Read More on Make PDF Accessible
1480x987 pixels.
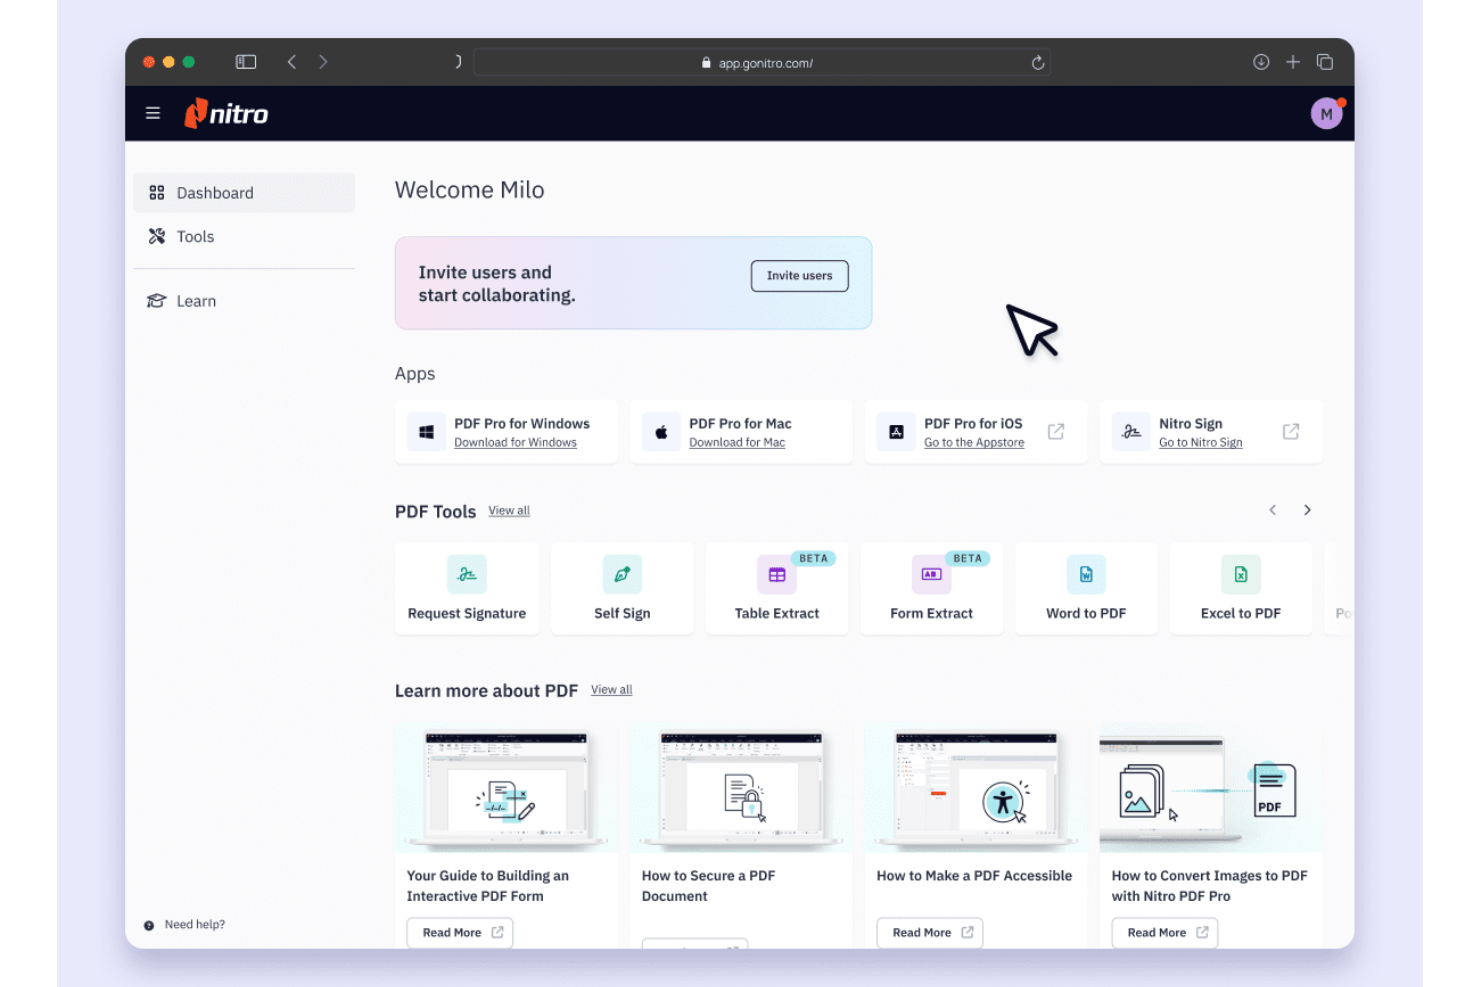pyautogui.click(x=930, y=933)
